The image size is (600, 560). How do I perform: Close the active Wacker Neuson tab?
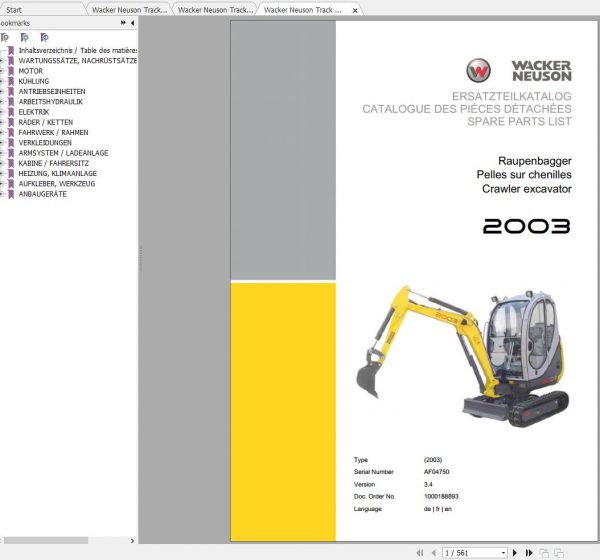355,10
